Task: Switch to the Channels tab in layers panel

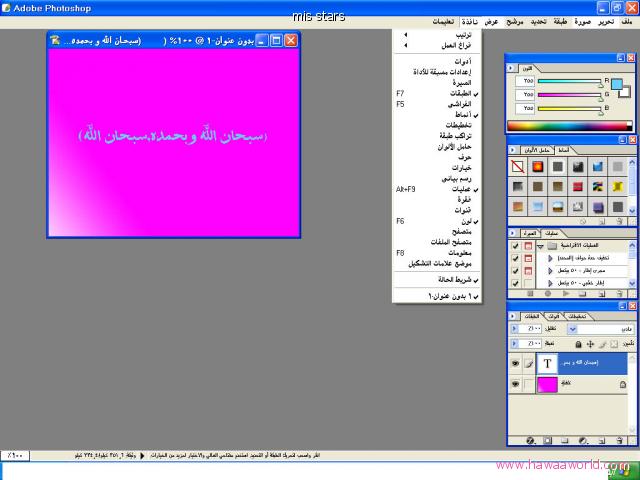Action: (552, 316)
